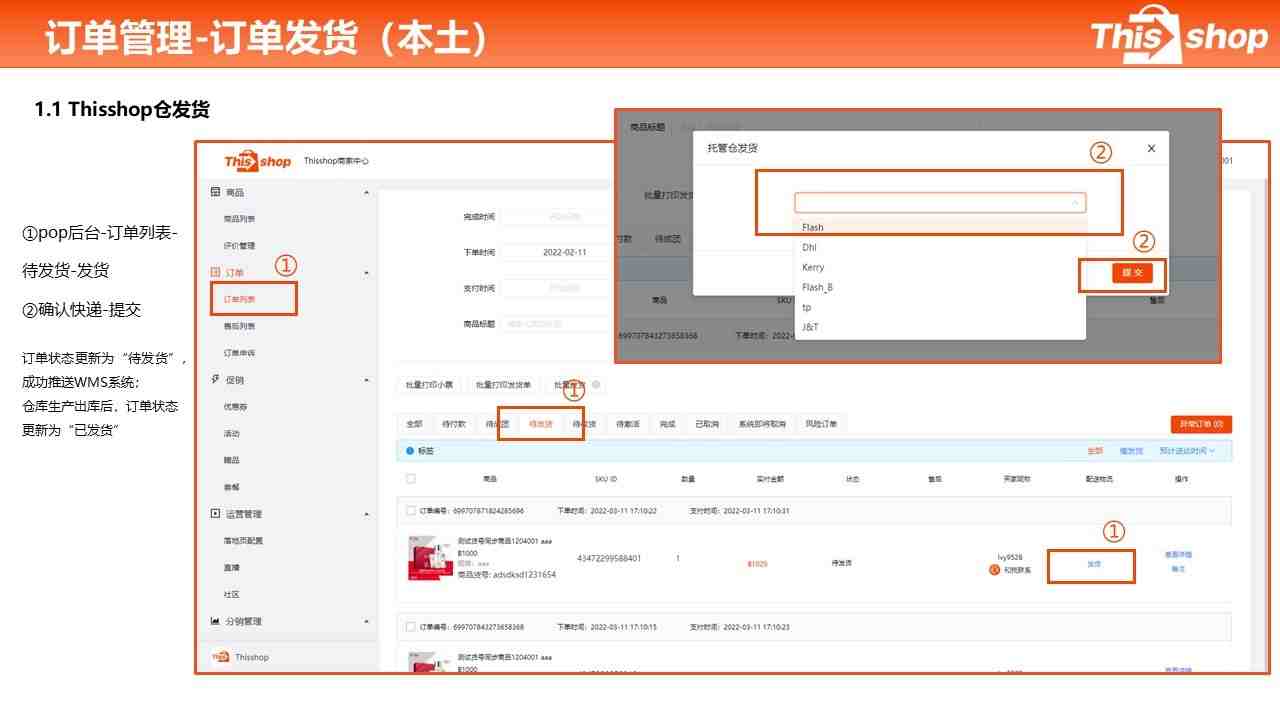Click the 运营管理 section icon in the sidebar
Viewport: 1280px width, 720px height.
[x=215, y=513]
